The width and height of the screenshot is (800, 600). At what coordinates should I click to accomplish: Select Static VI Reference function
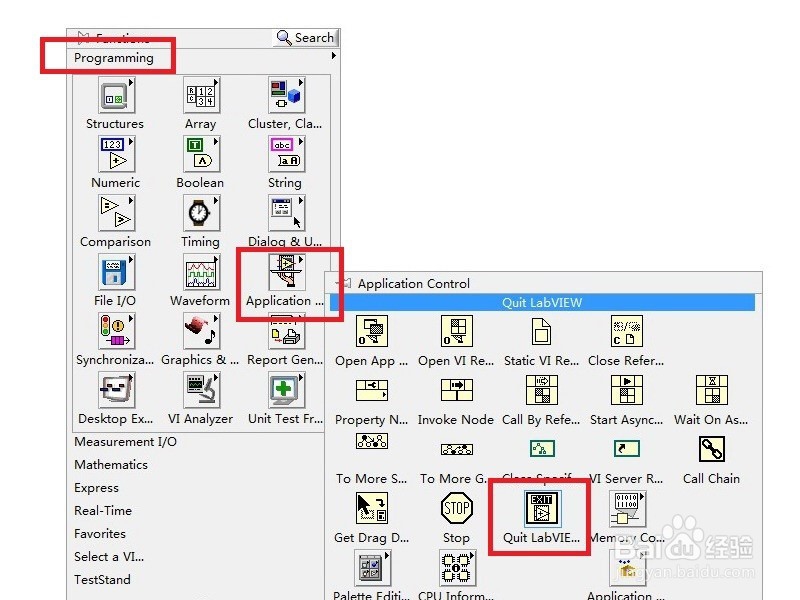[x=541, y=331]
